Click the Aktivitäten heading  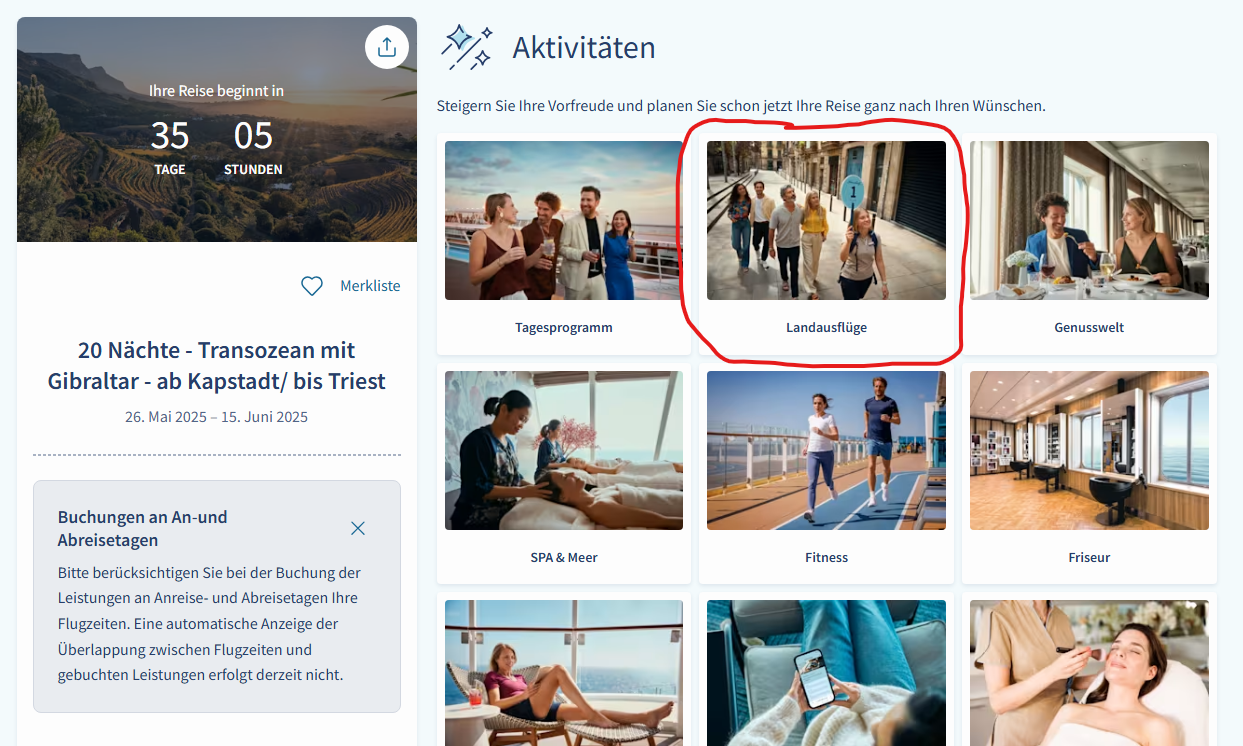coord(584,47)
